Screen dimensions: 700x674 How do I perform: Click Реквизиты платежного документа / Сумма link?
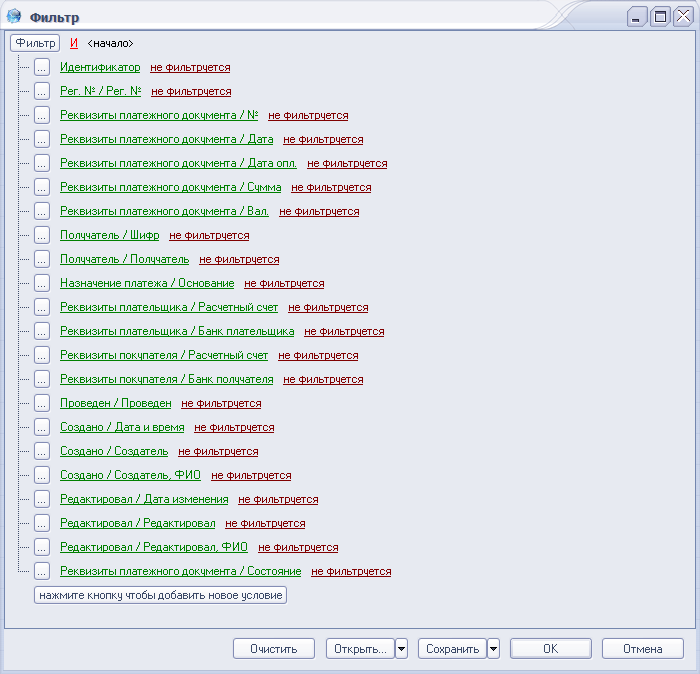[x=171, y=187]
